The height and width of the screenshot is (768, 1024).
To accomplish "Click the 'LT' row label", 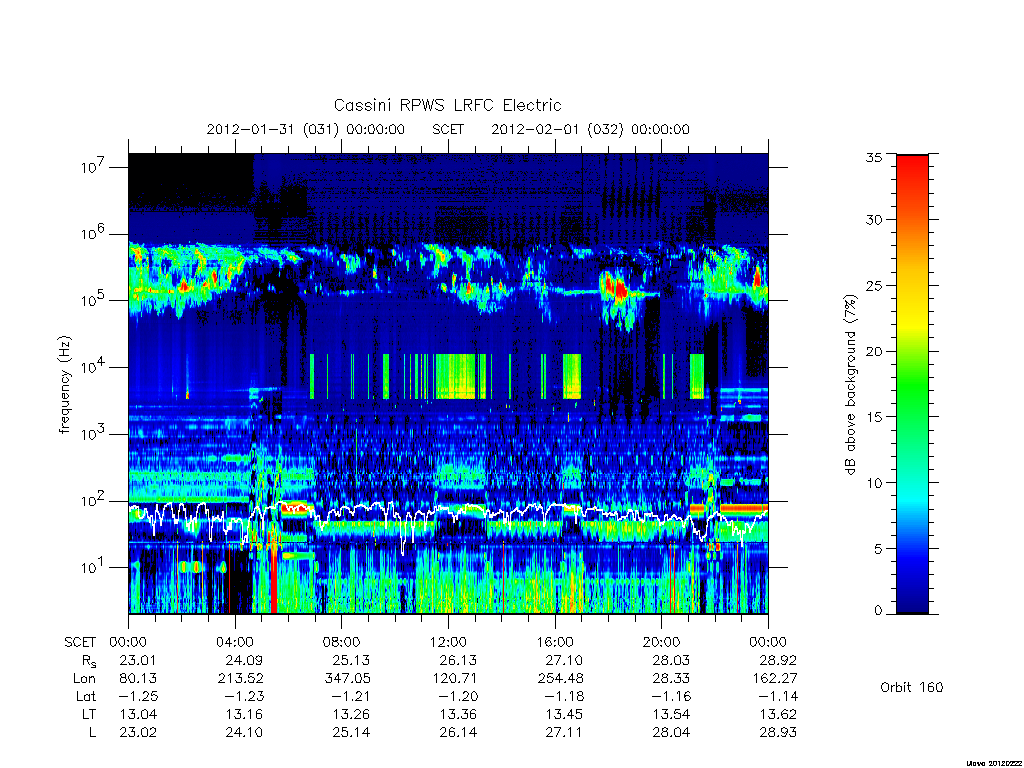I will point(89,714).
